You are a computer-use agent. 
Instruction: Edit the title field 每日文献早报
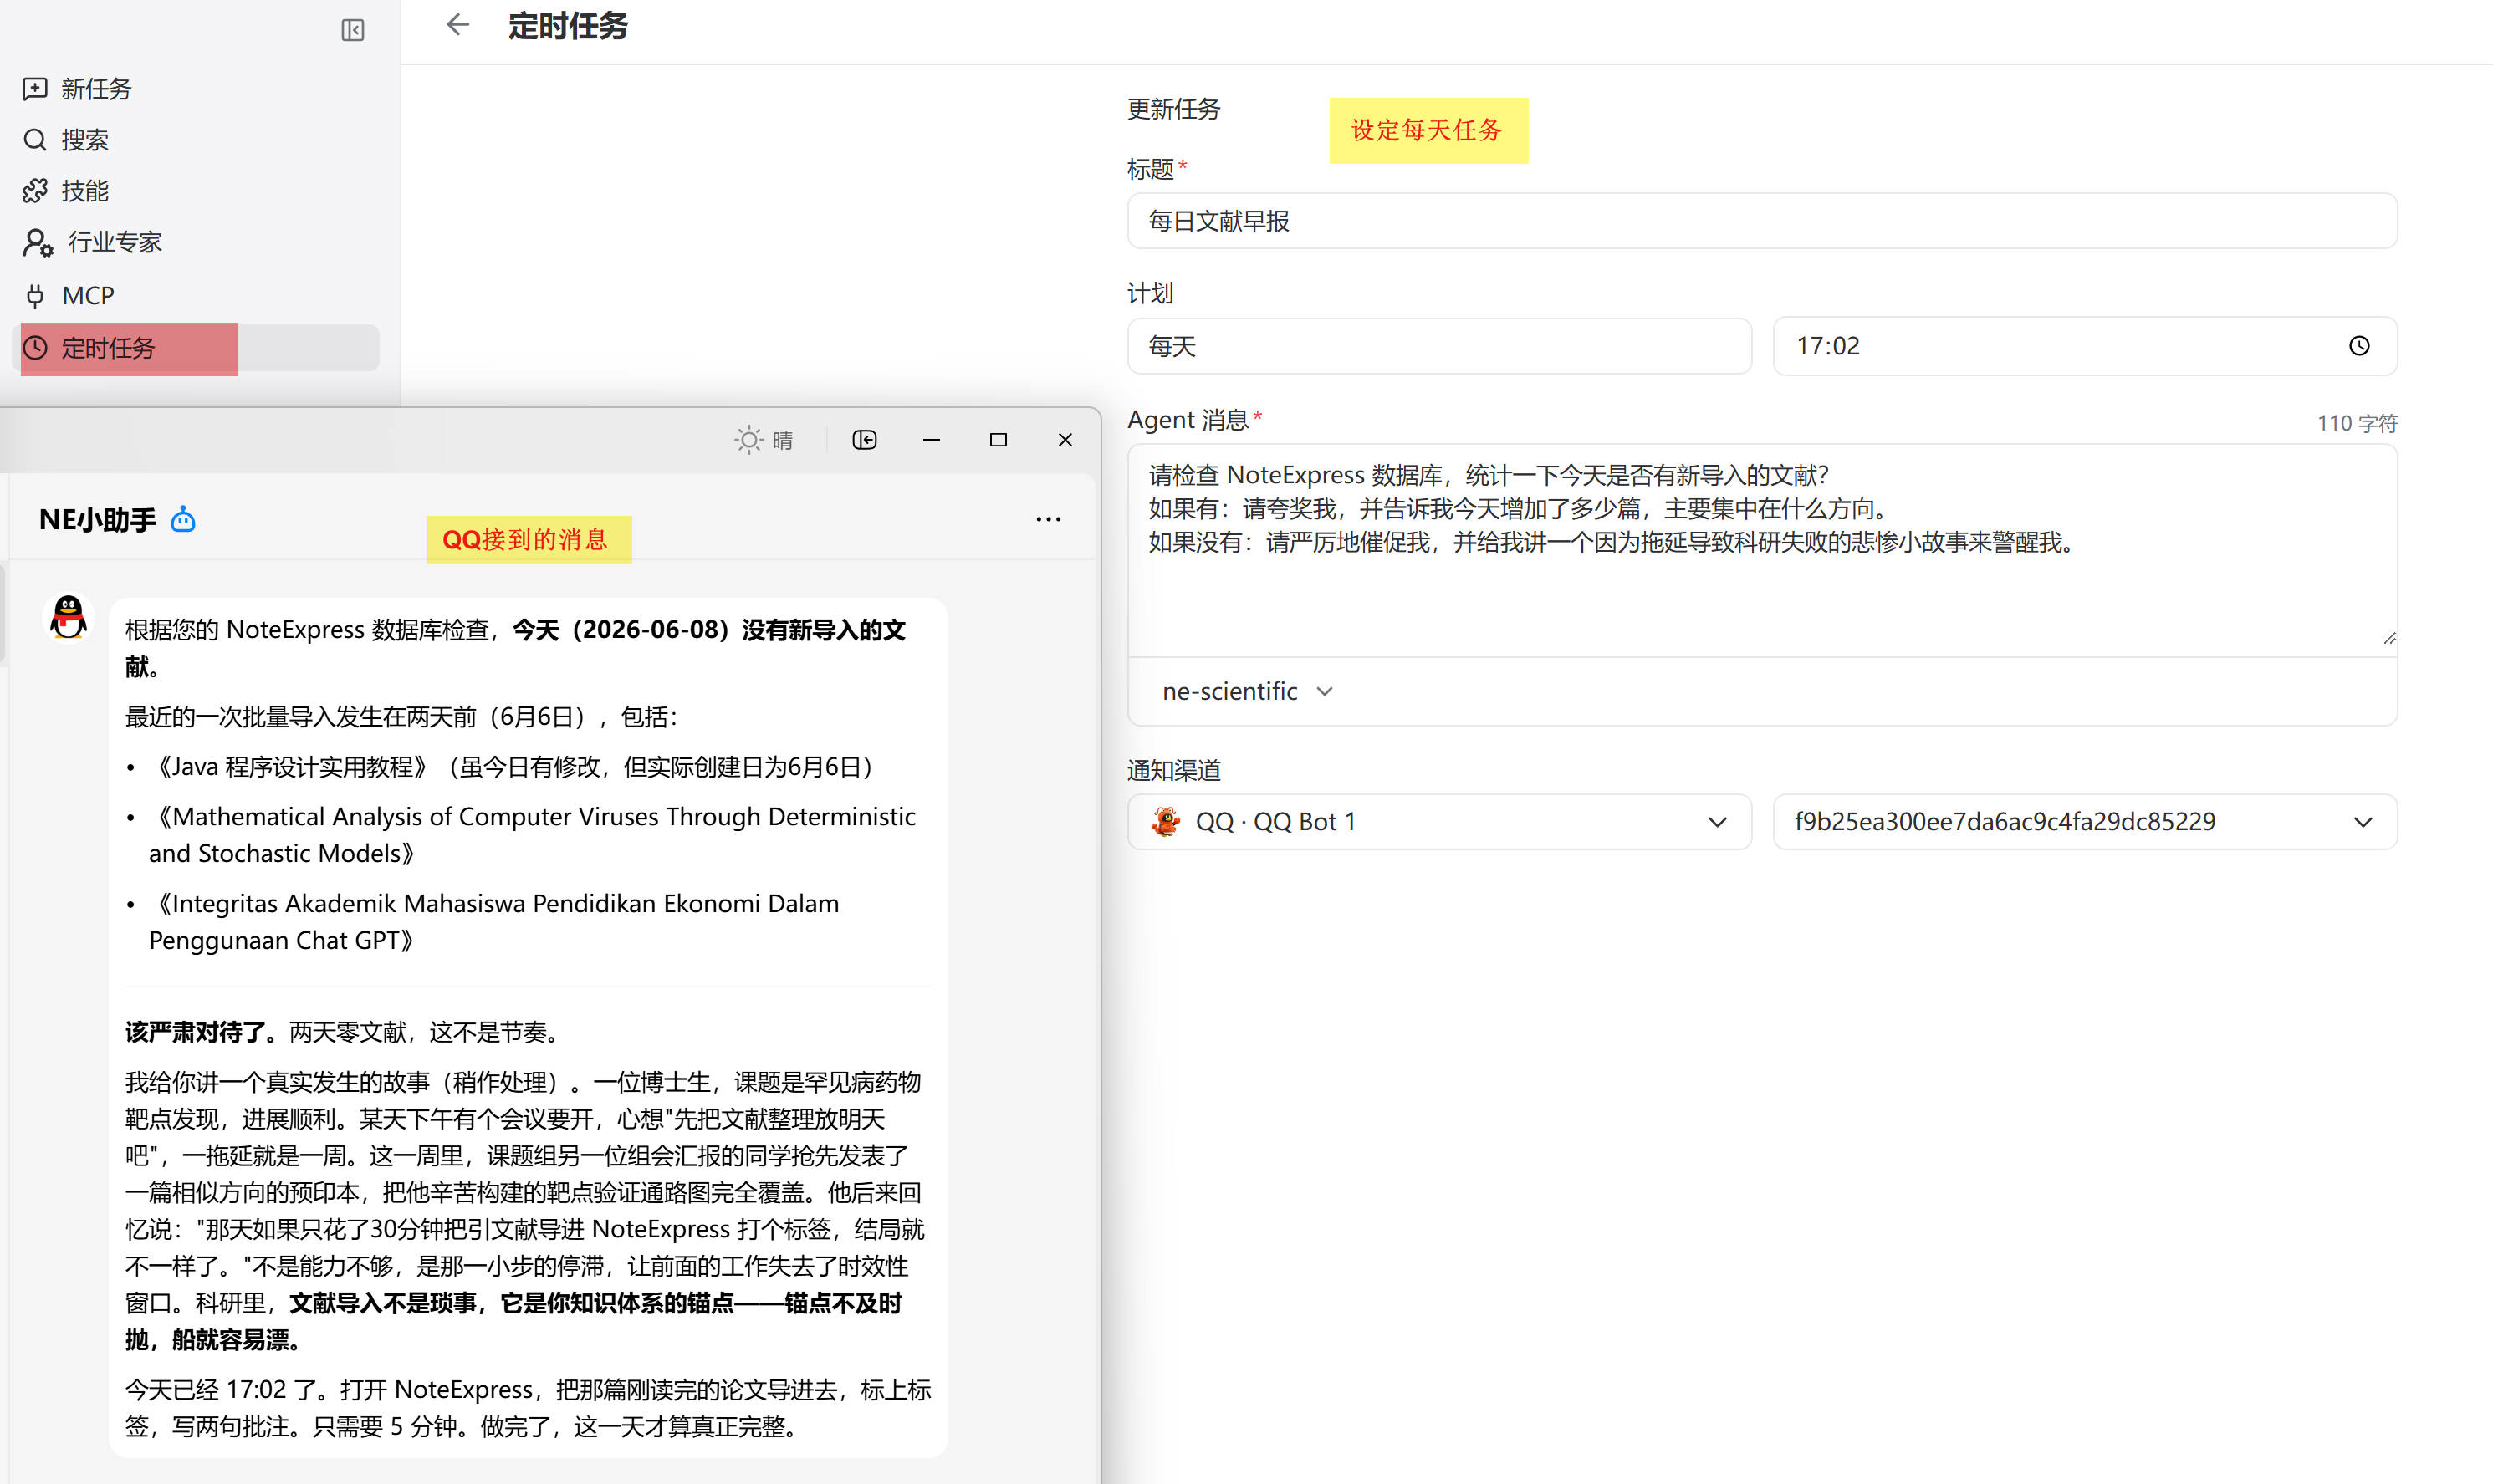tap(1761, 221)
